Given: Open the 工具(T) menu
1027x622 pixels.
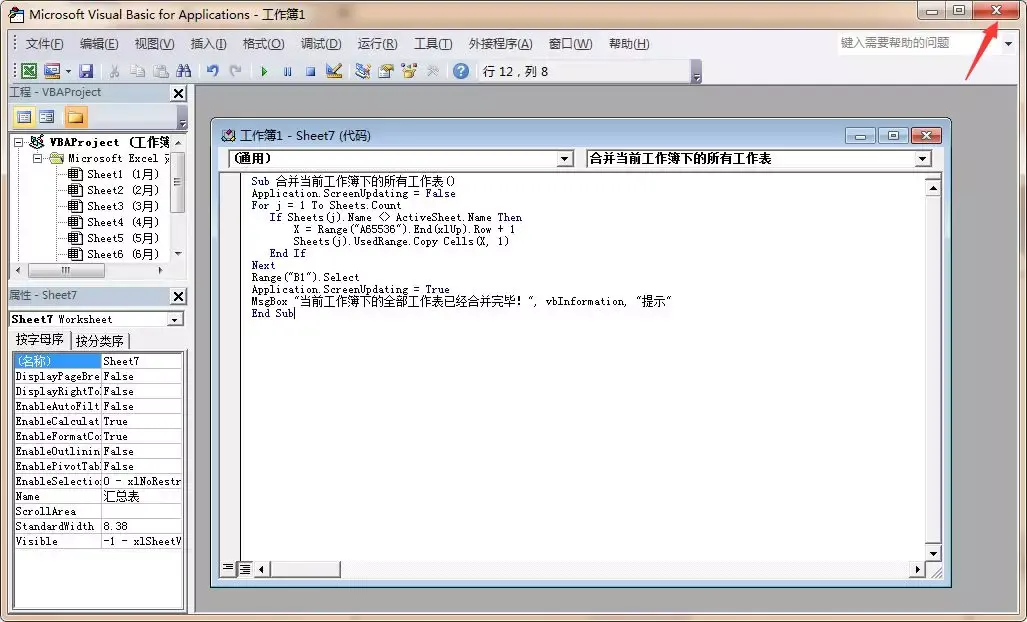Looking at the screenshot, I should (x=433, y=44).
